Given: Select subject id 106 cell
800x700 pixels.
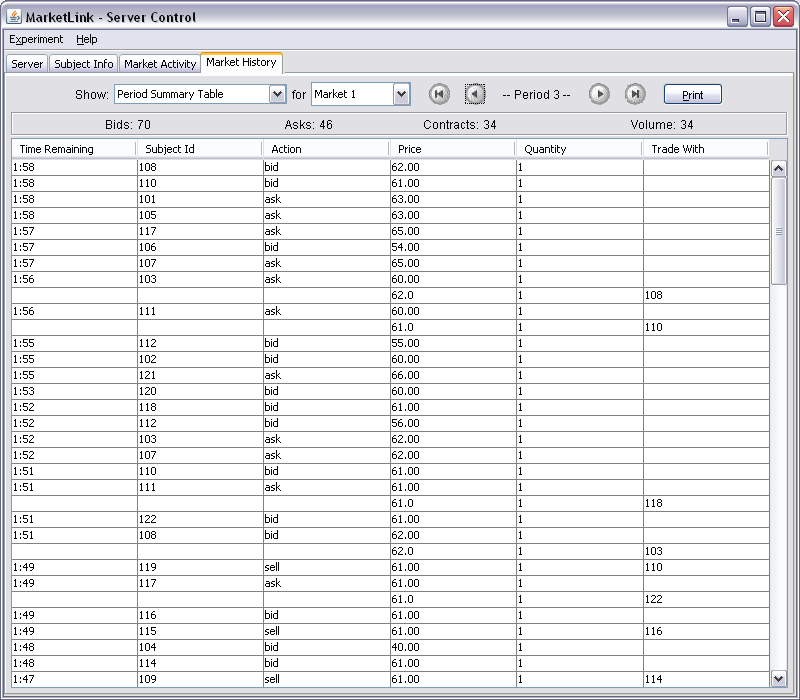Looking at the screenshot, I should pos(201,247).
